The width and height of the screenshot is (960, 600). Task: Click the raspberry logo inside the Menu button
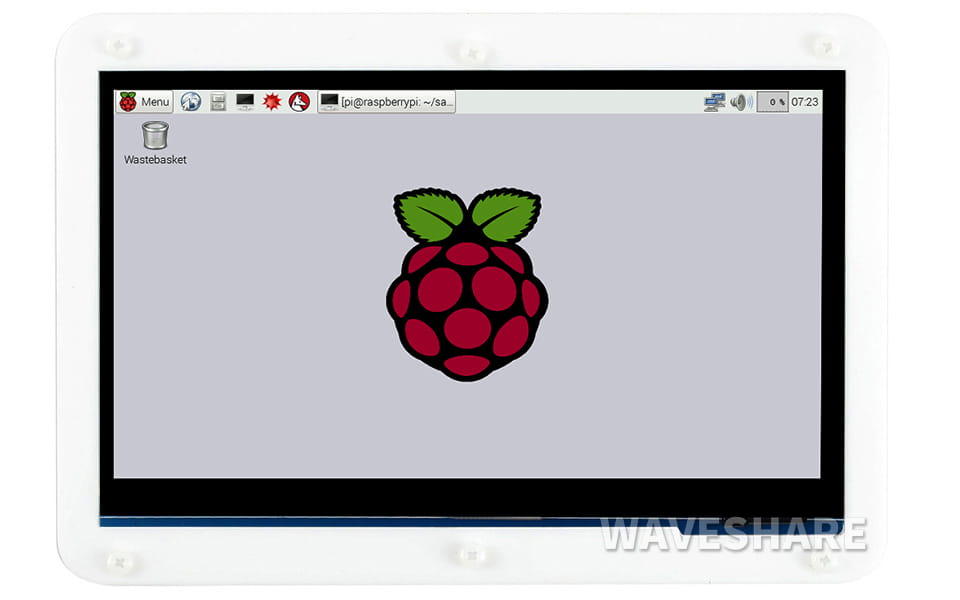coord(128,102)
